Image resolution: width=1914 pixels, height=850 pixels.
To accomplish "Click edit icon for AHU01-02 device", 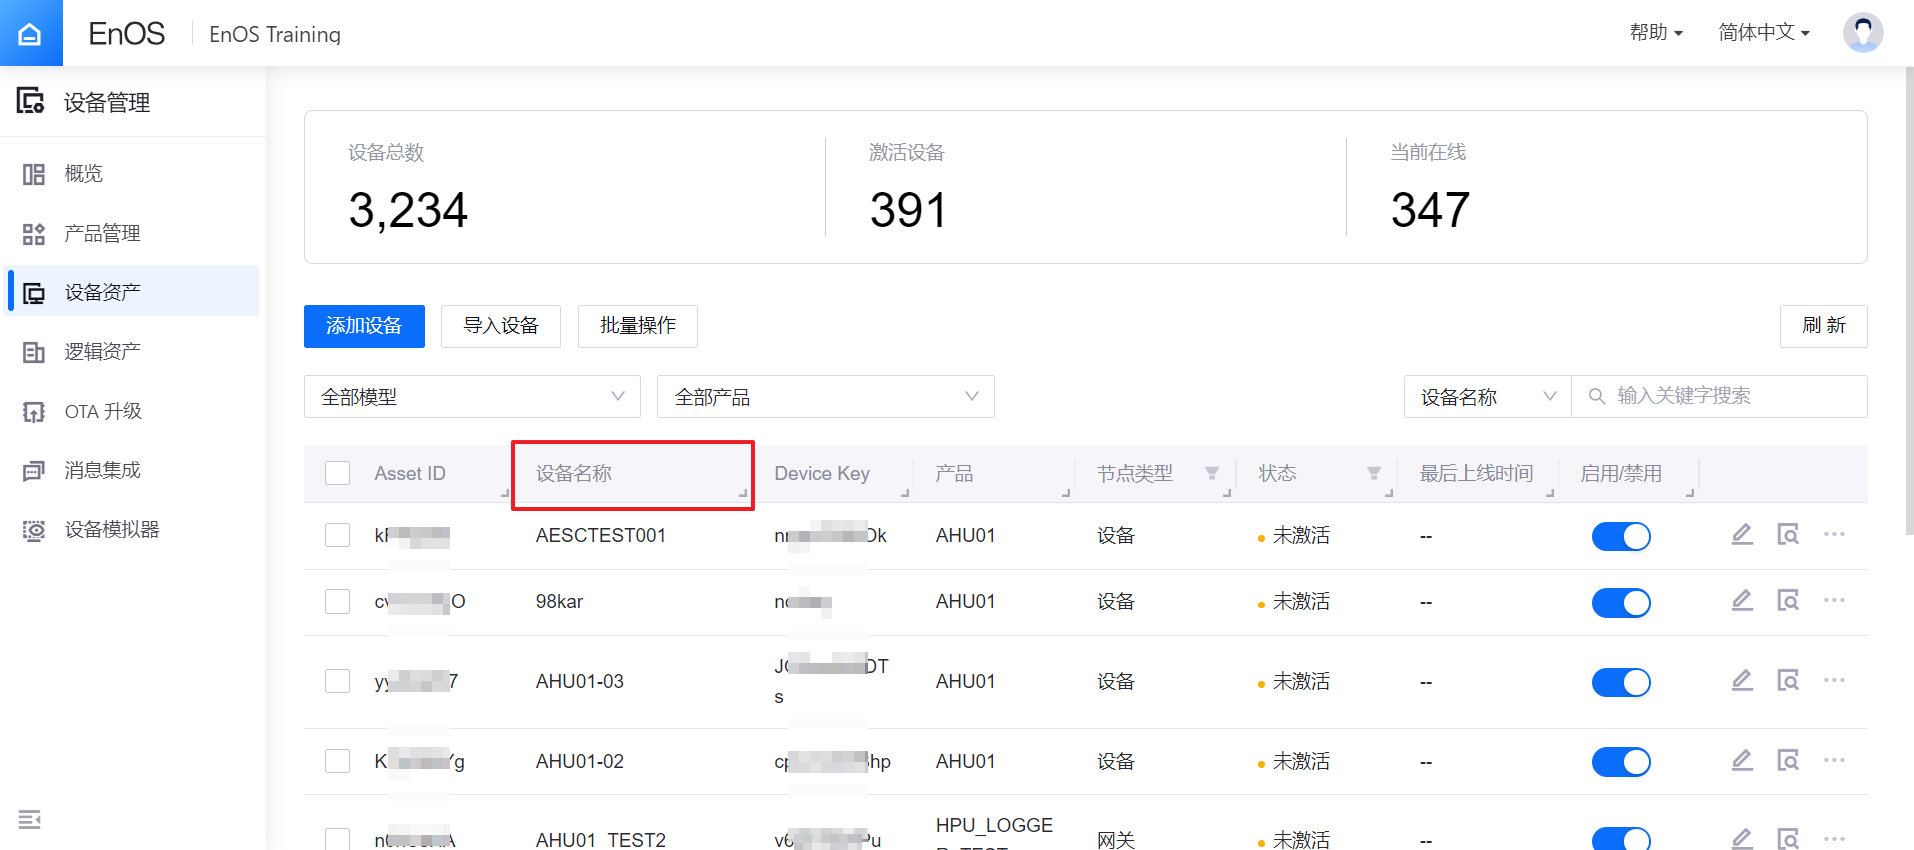I will pos(1742,761).
